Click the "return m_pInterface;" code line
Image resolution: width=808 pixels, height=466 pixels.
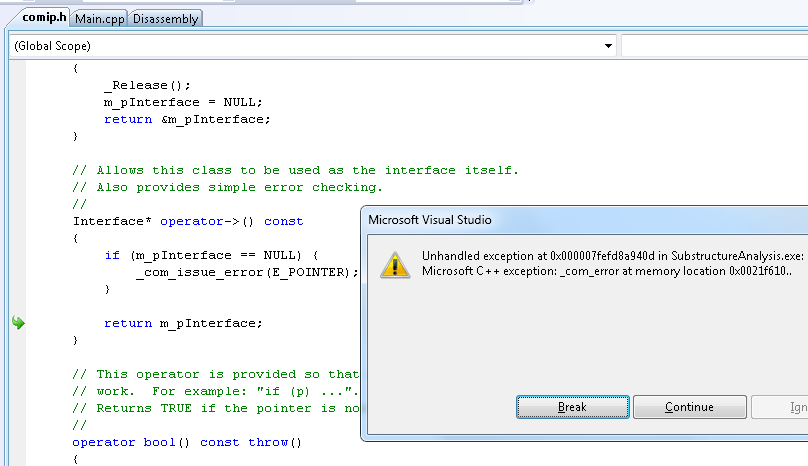coord(183,323)
